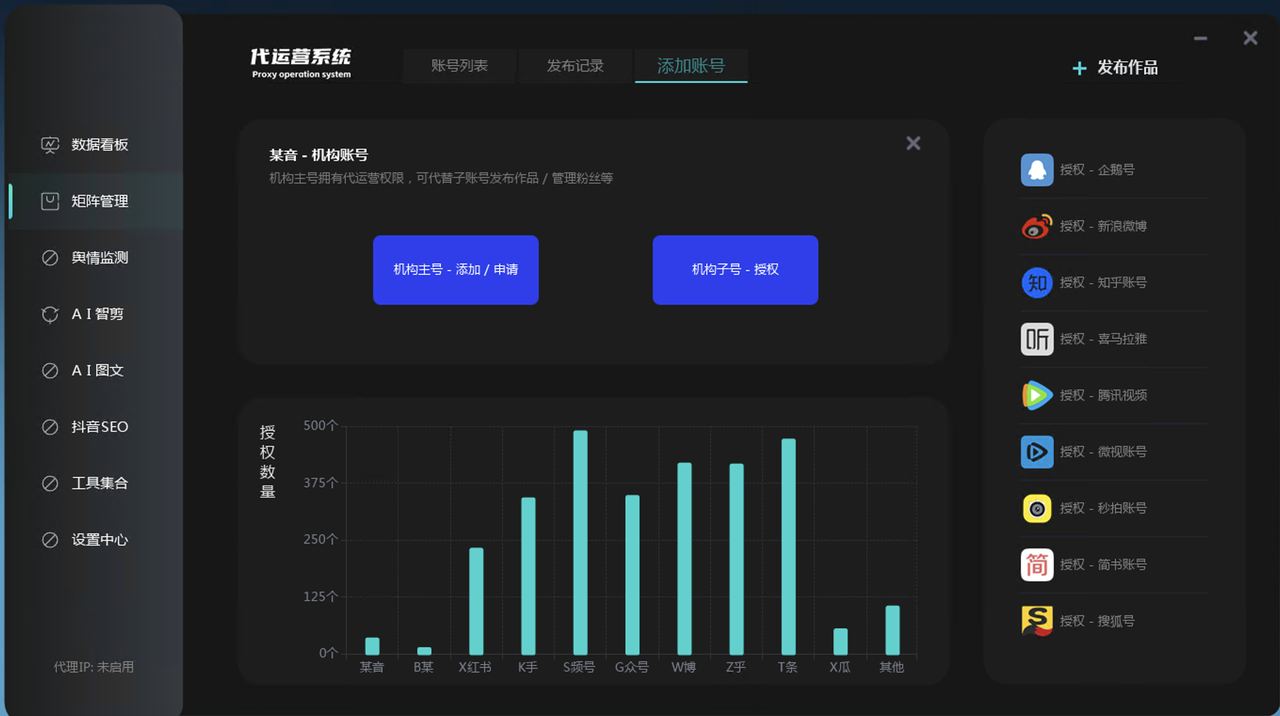The width and height of the screenshot is (1280, 716).
Task: Select 矩阵管理 sidebar item
Action: click(99, 201)
